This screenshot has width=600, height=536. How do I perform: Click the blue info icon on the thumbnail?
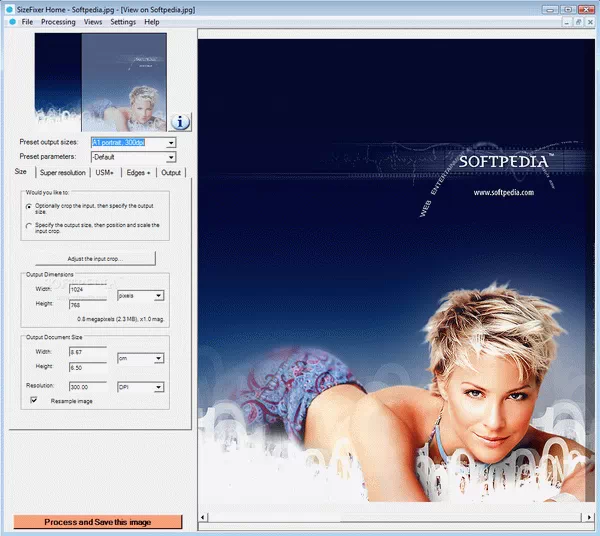coord(181,121)
